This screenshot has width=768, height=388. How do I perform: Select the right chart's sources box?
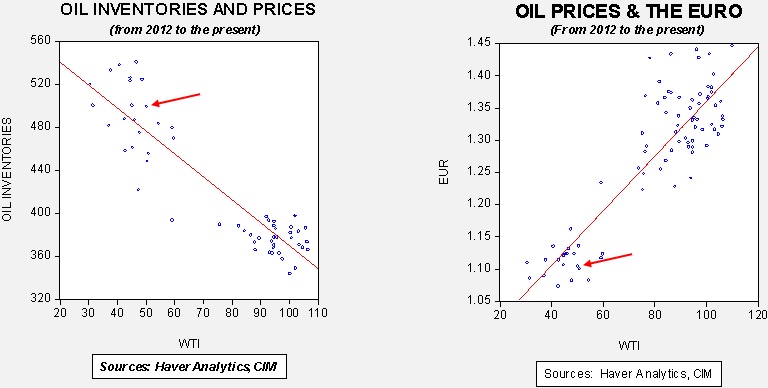coord(628,374)
